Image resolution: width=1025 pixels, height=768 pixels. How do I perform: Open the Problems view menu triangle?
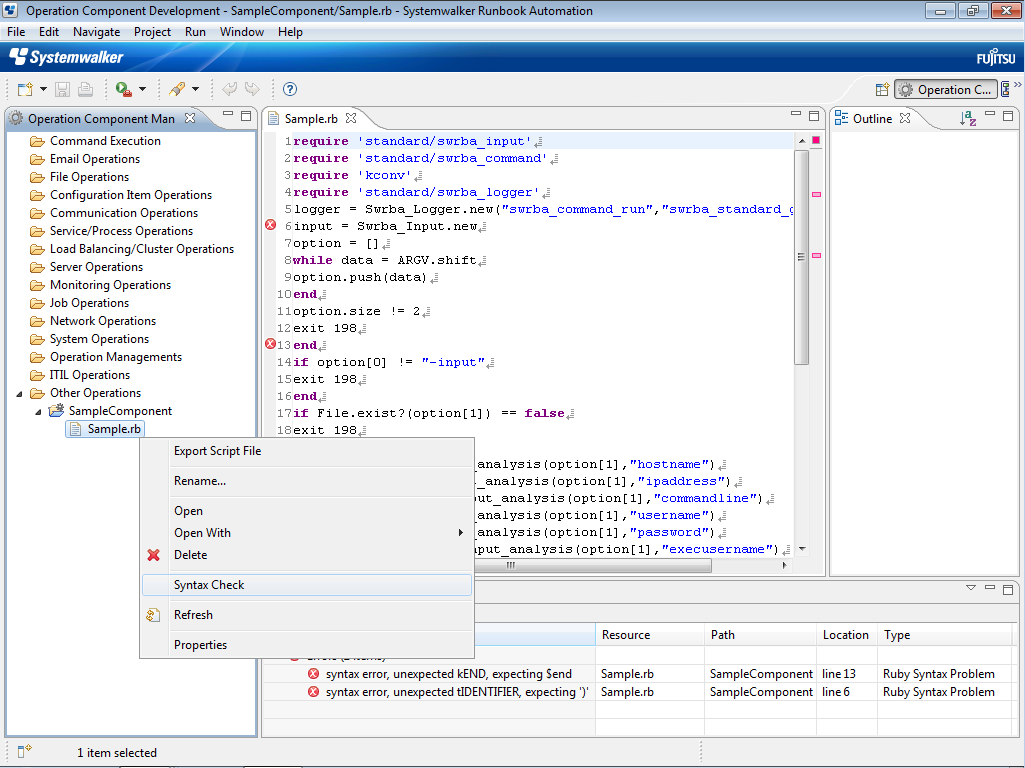click(x=971, y=588)
